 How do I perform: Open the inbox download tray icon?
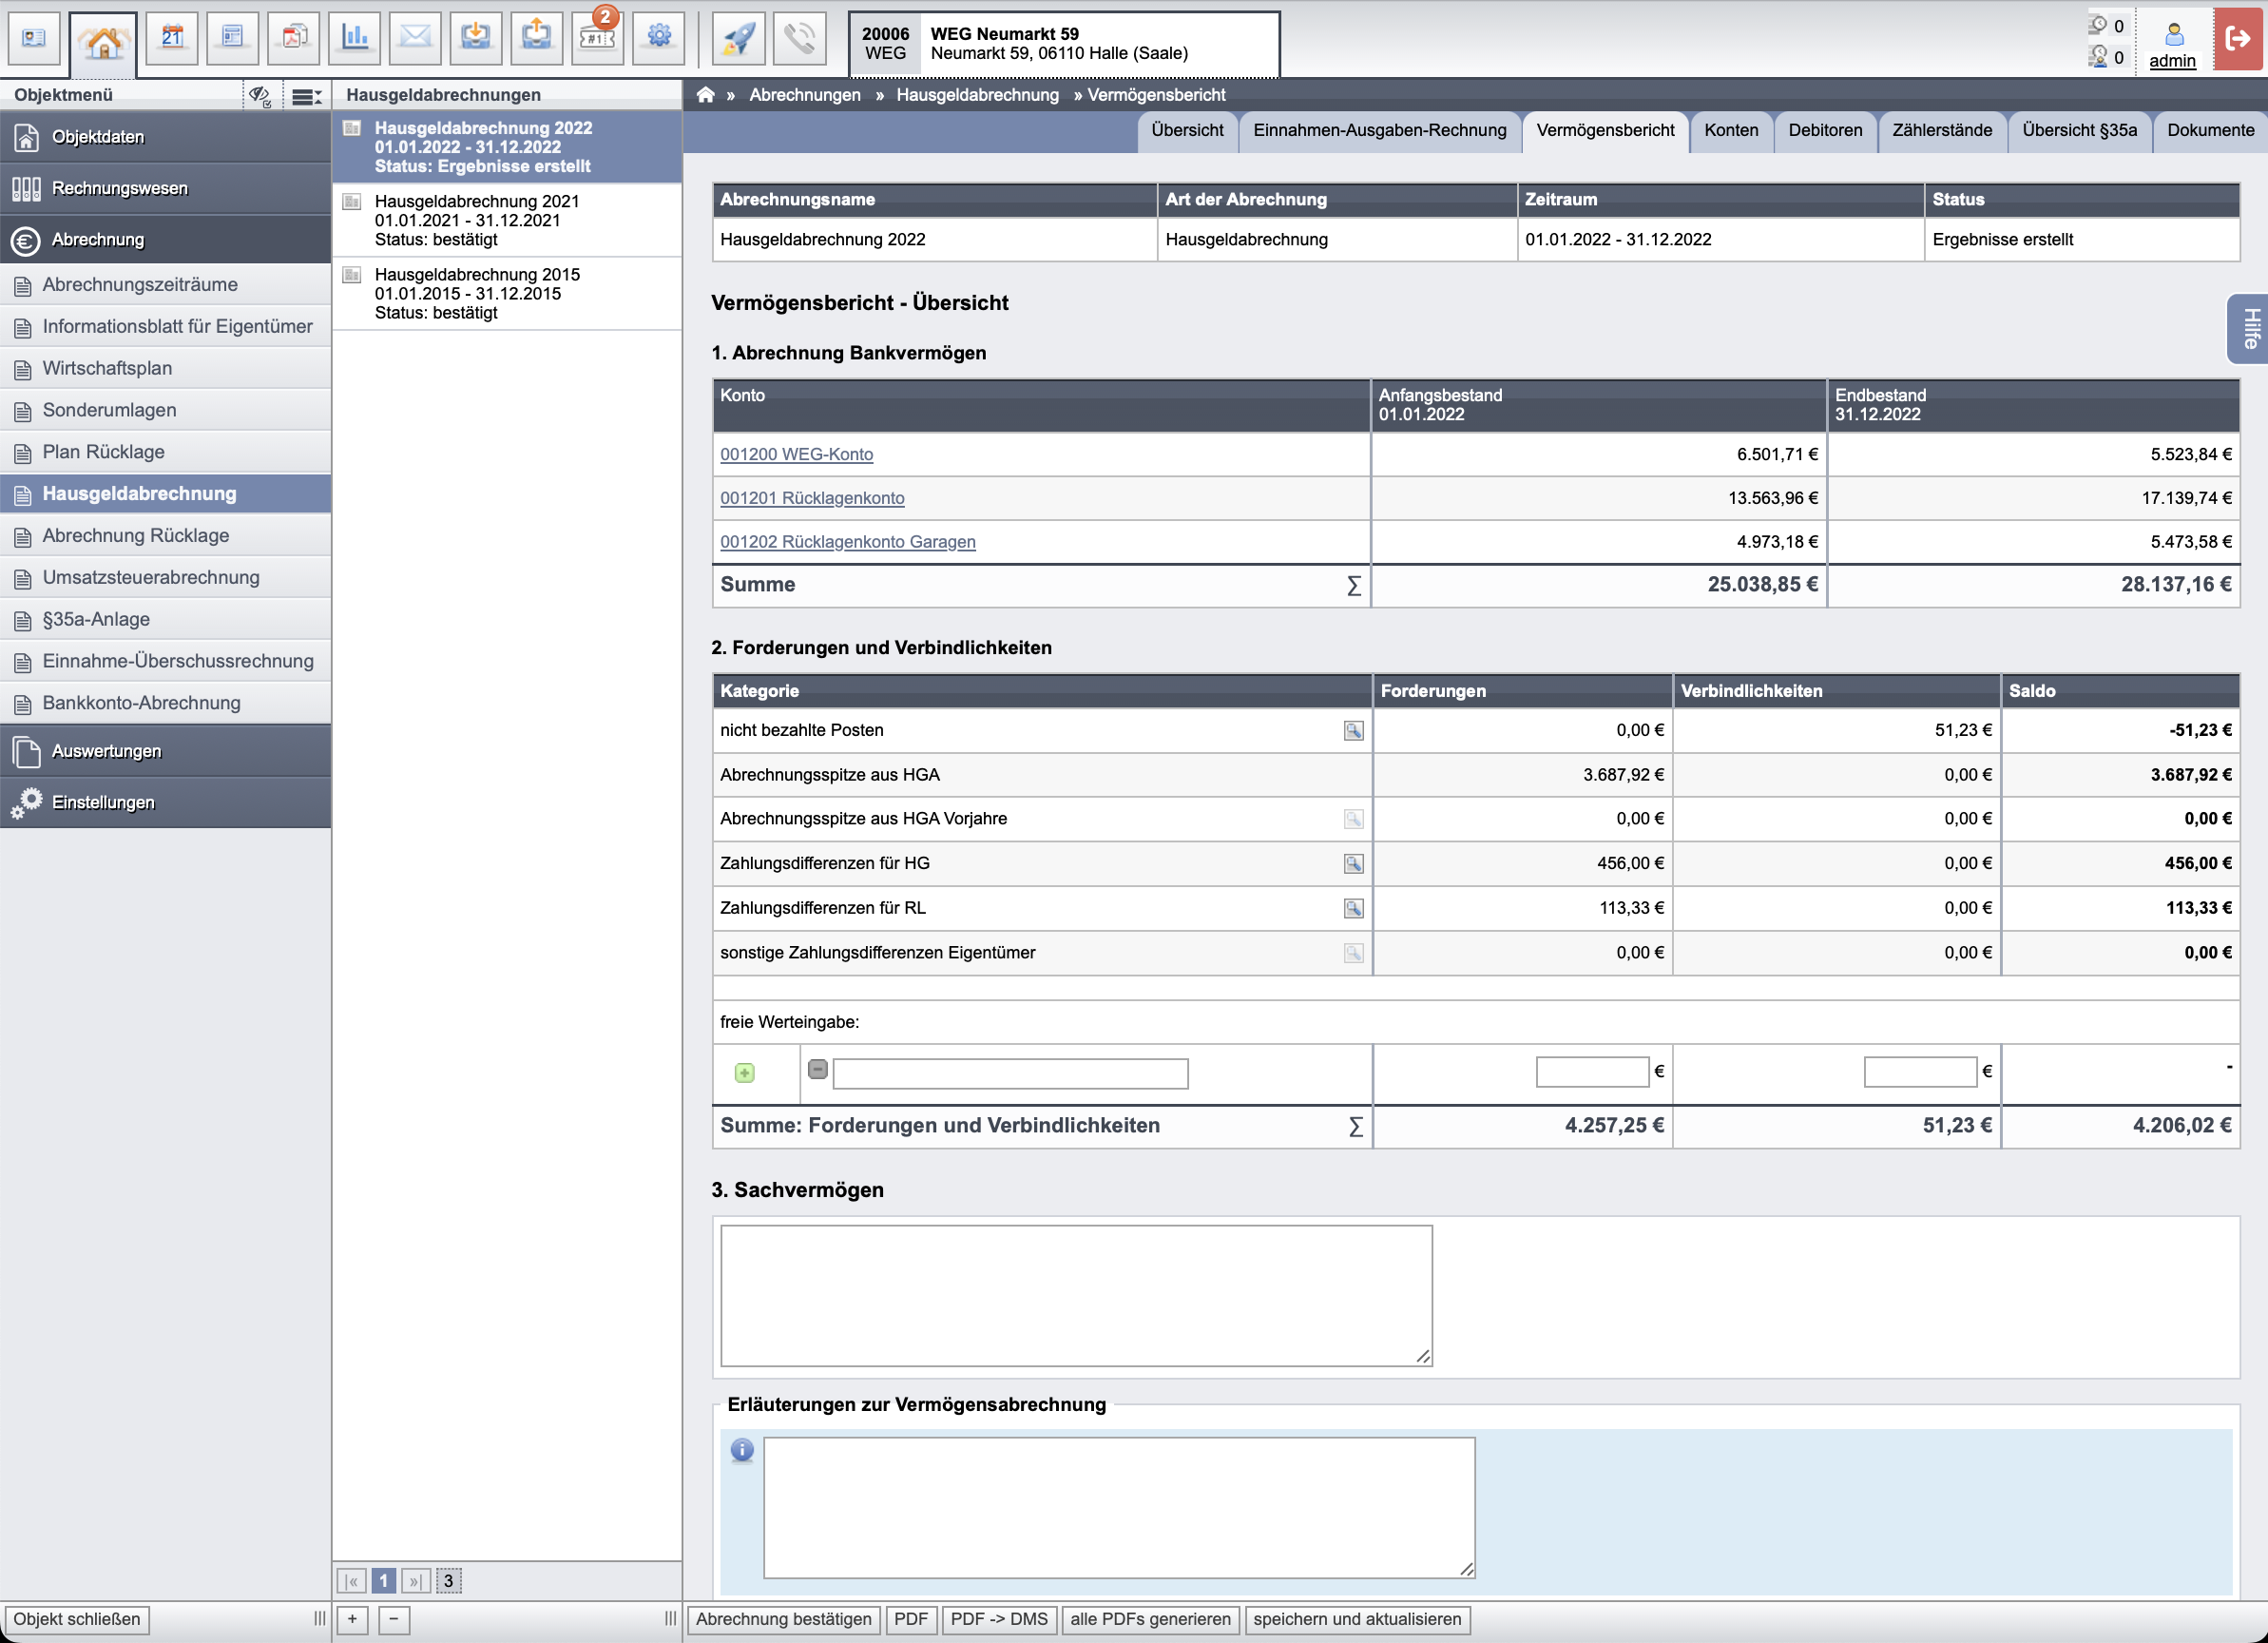(x=476, y=38)
